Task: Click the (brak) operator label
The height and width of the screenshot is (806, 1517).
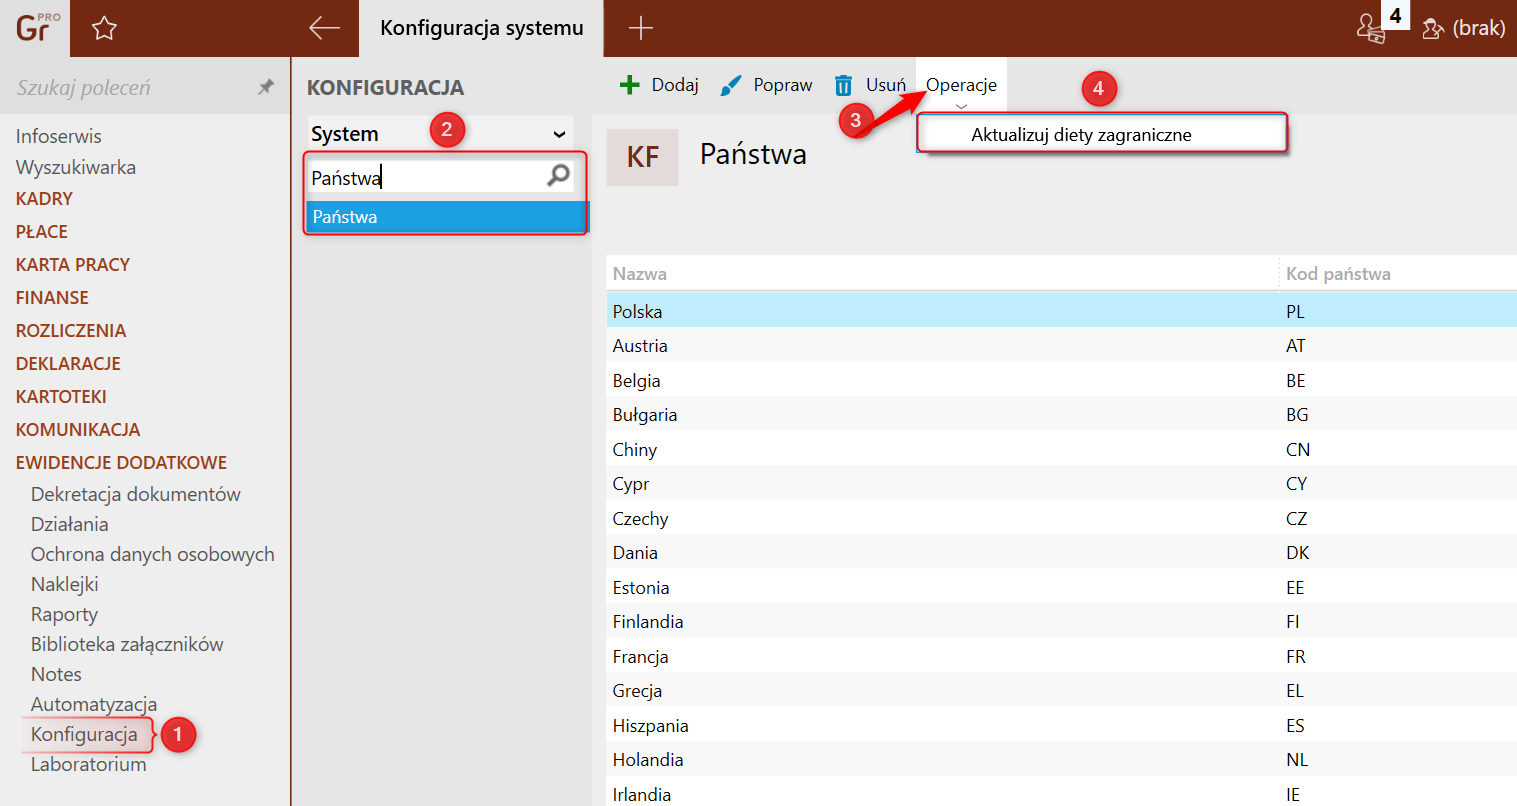Action: (x=1479, y=28)
